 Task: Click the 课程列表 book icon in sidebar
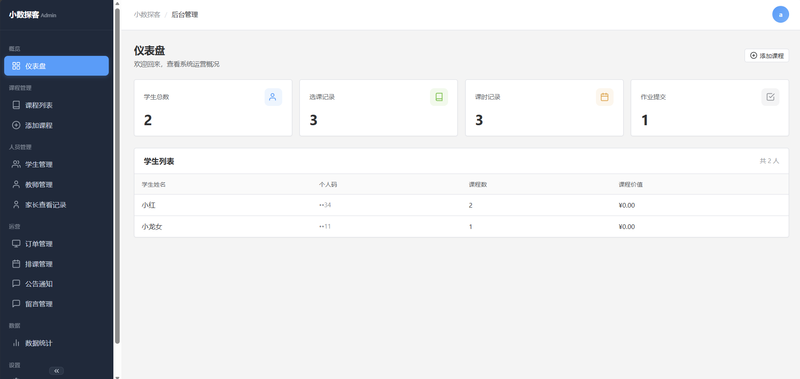pos(16,105)
